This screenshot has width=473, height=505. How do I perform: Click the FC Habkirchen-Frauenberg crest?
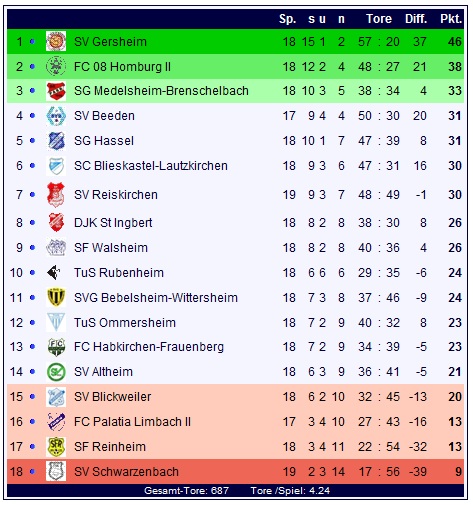click(56, 347)
